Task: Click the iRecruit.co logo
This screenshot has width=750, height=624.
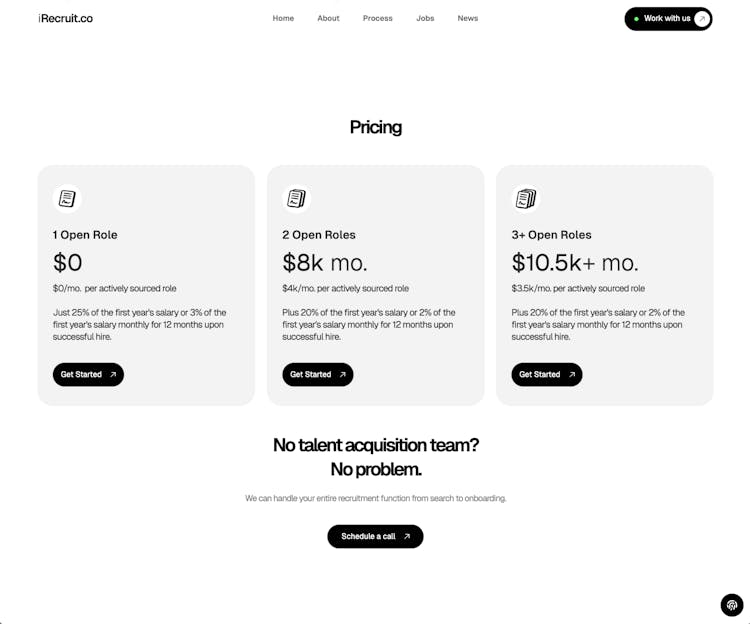Action: coord(66,19)
